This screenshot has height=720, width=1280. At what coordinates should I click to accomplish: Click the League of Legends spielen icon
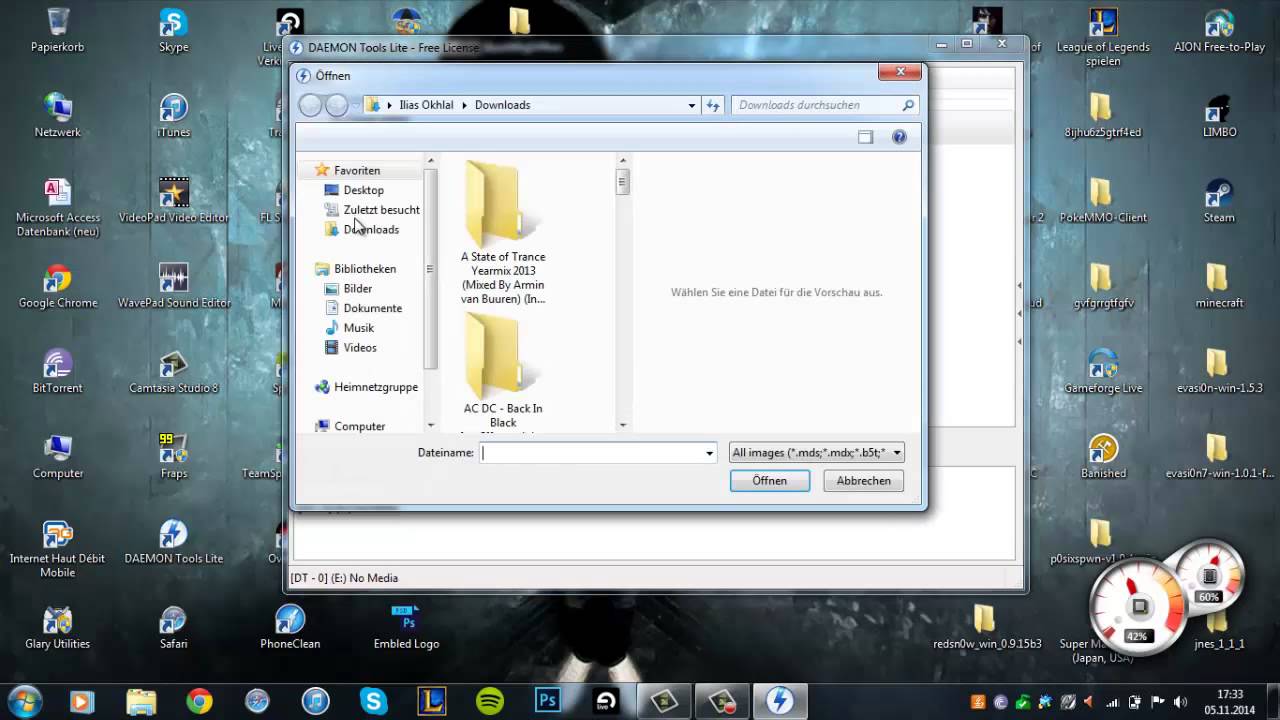pos(1103,38)
